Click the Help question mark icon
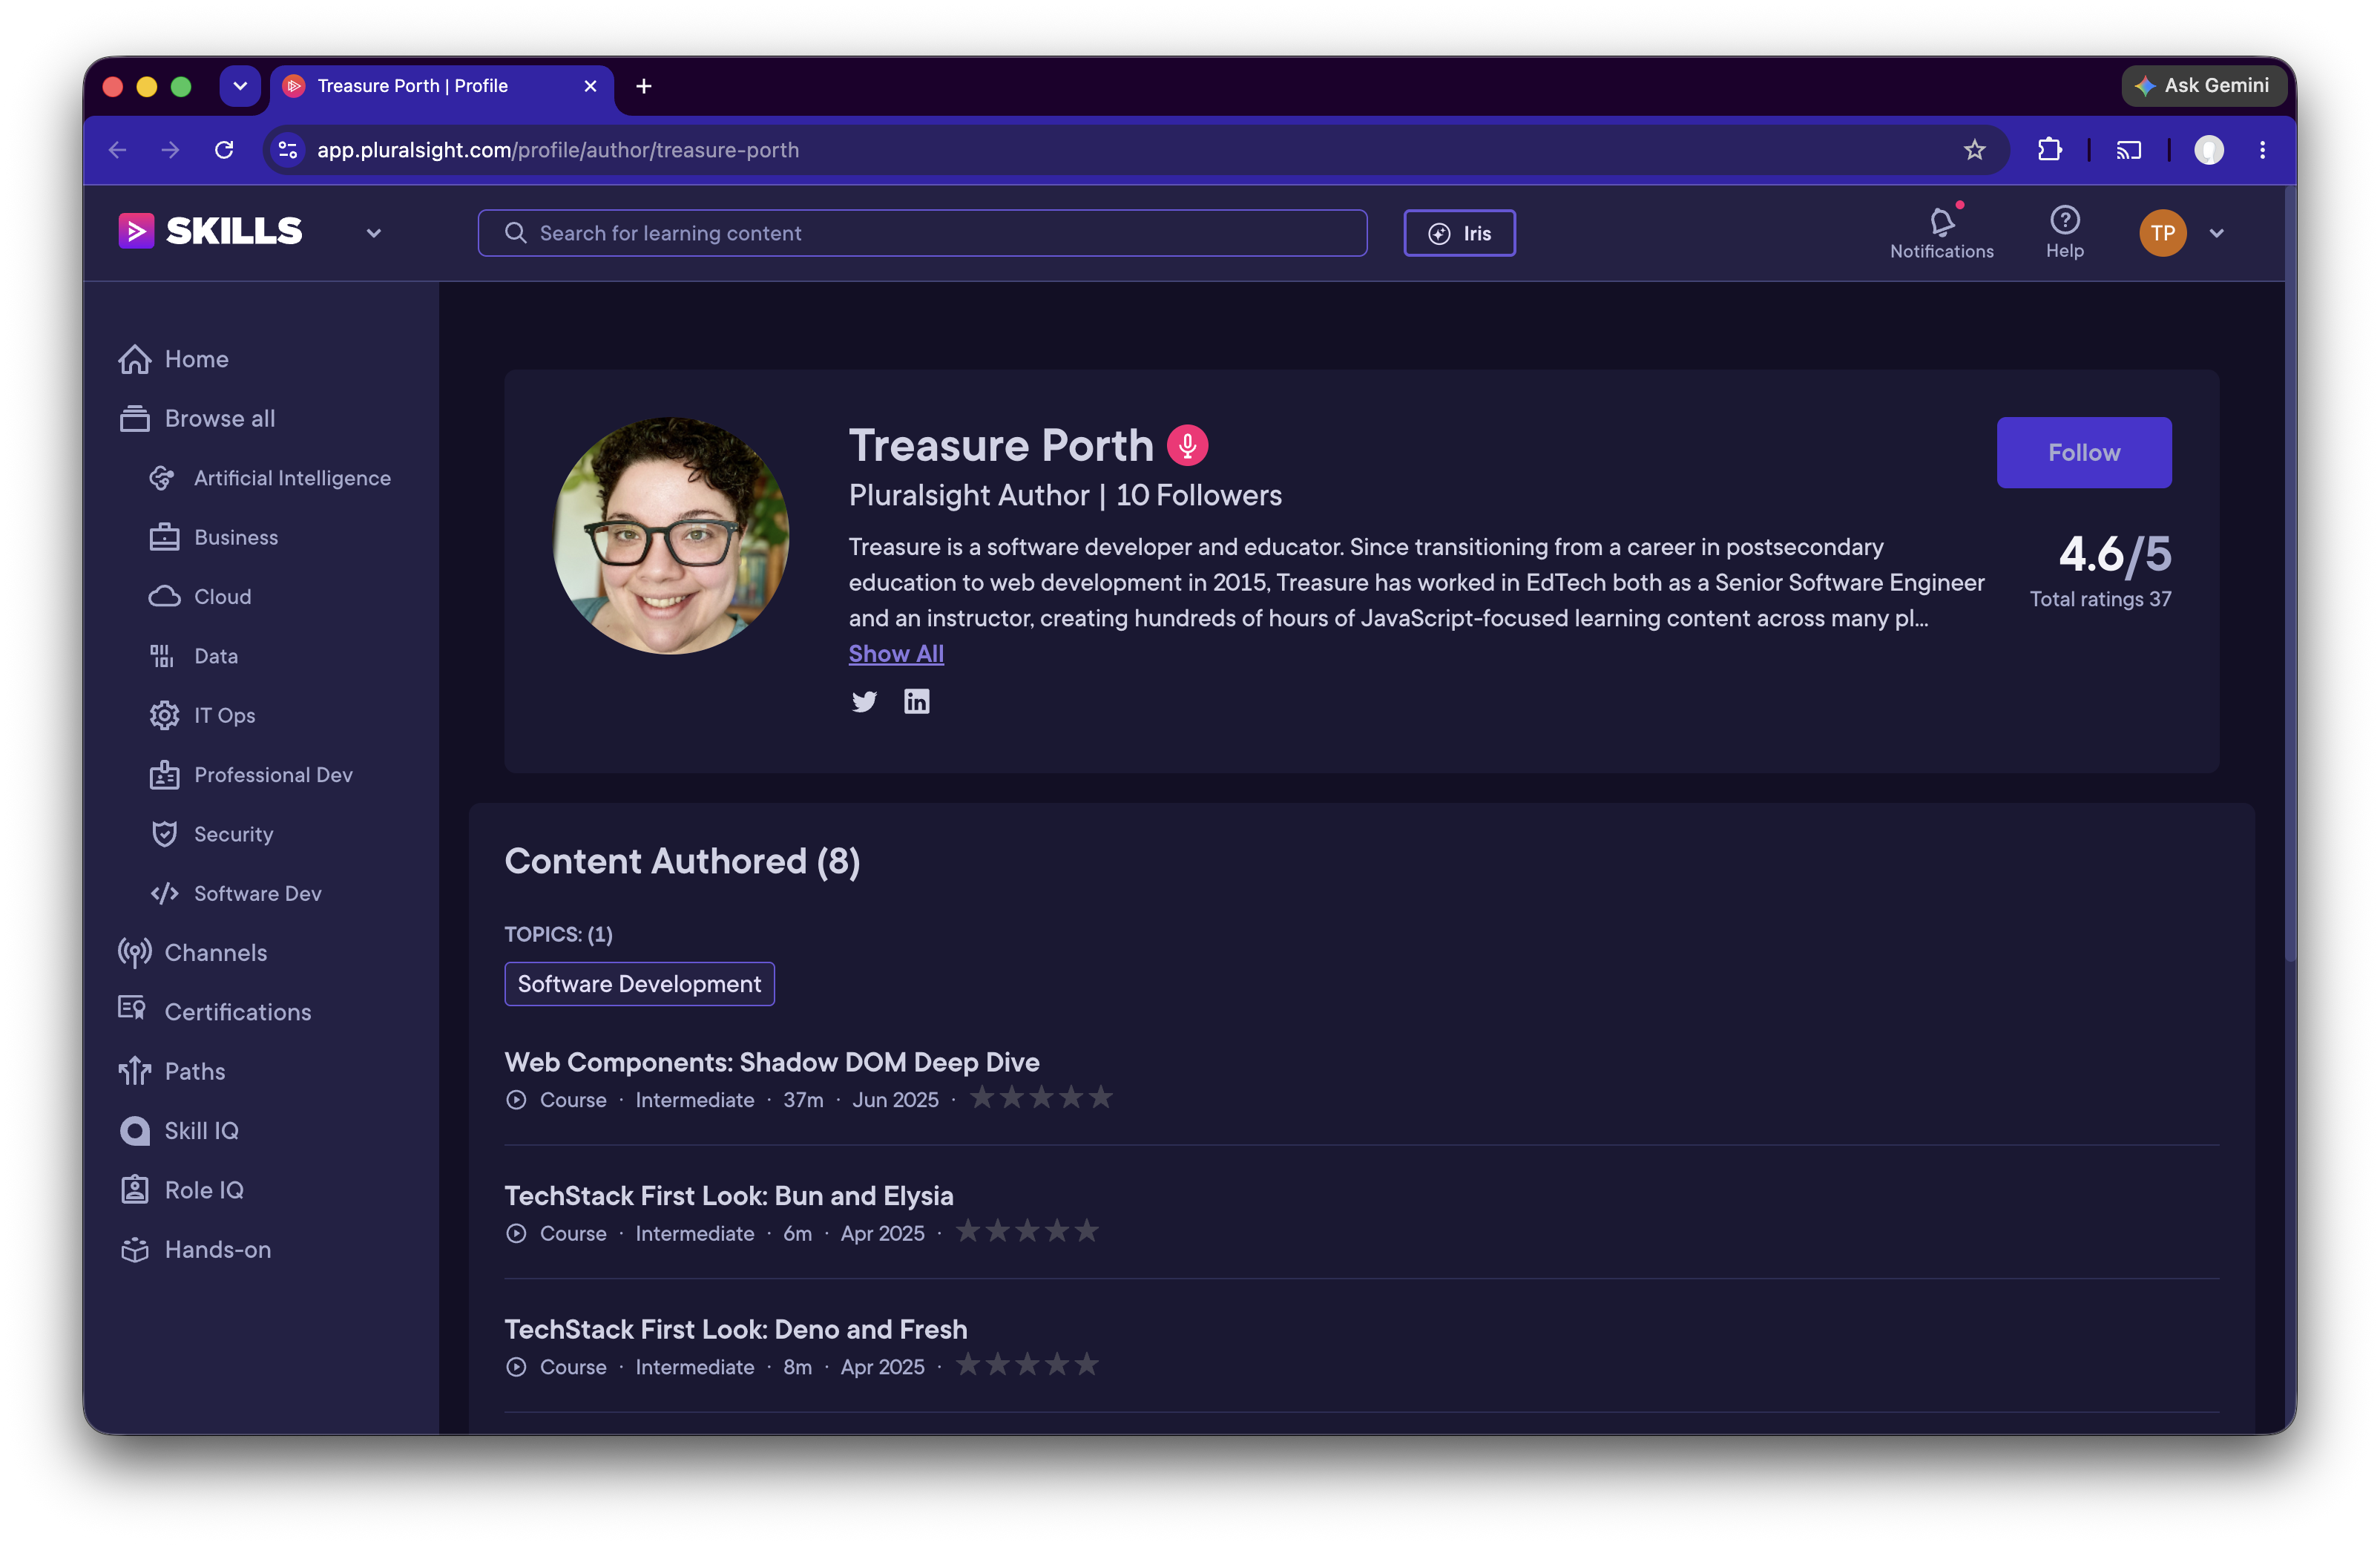 click(x=2064, y=220)
